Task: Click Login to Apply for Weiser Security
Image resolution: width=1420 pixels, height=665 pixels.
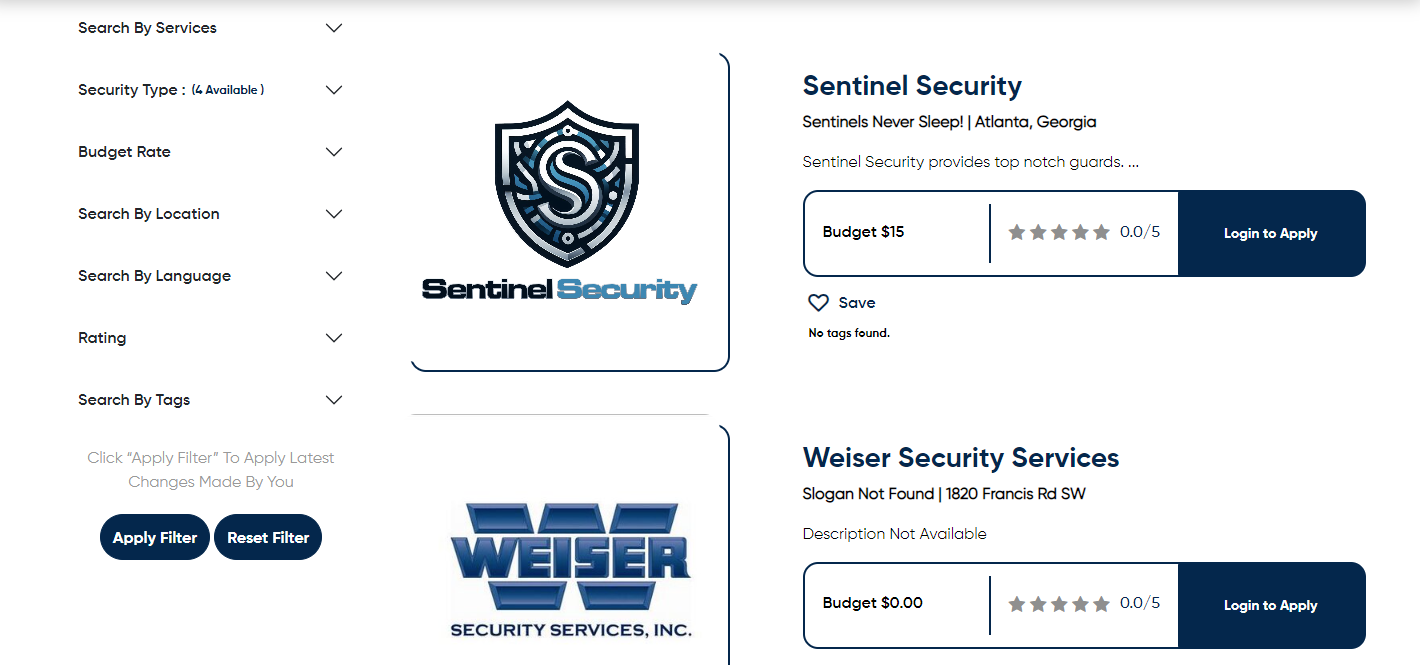Action: pyautogui.click(x=1271, y=605)
